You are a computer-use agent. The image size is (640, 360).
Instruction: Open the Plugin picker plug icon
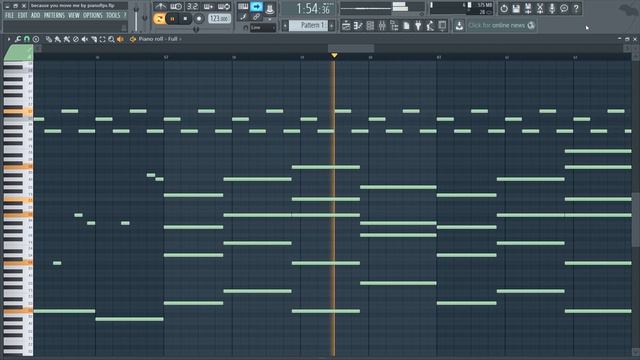(x=418, y=26)
